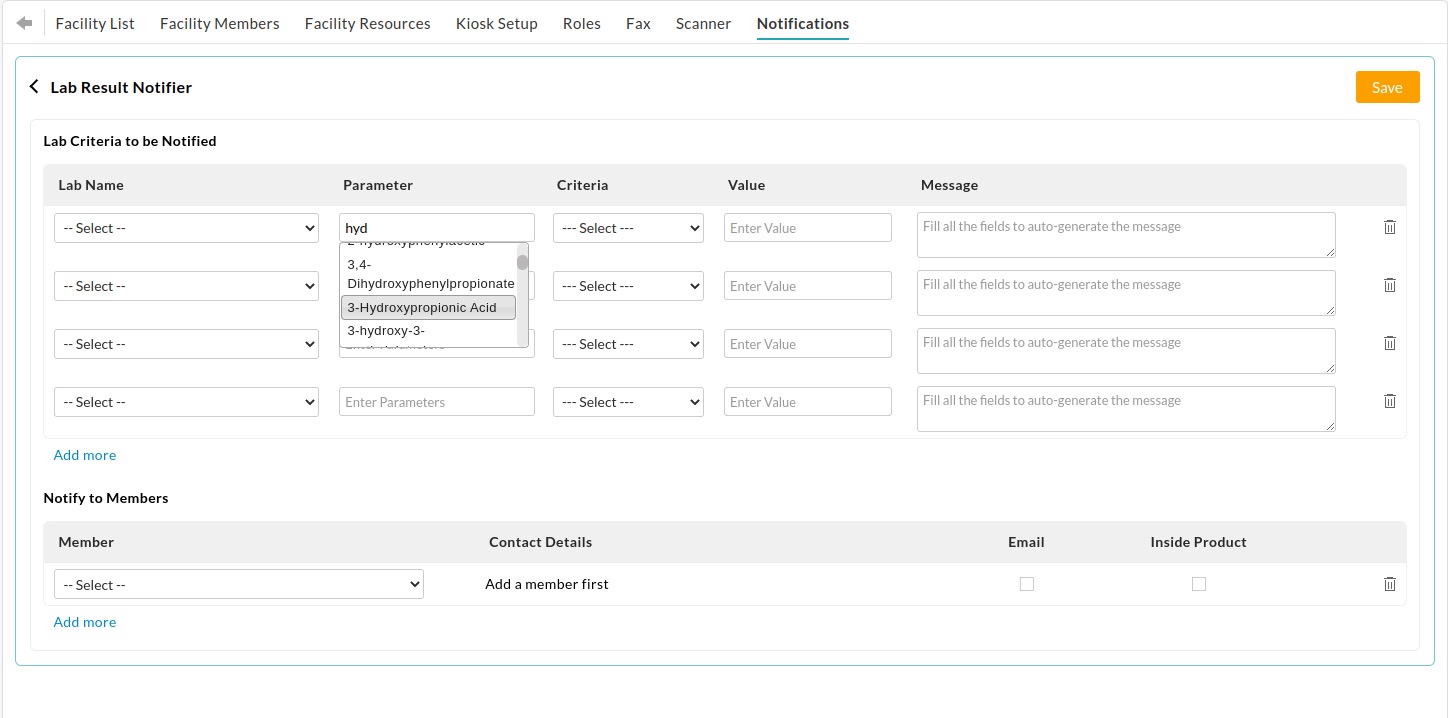Image resolution: width=1448 pixels, height=718 pixels.
Task: Delete the first lab criteria row
Action: [x=1389, y=227]
